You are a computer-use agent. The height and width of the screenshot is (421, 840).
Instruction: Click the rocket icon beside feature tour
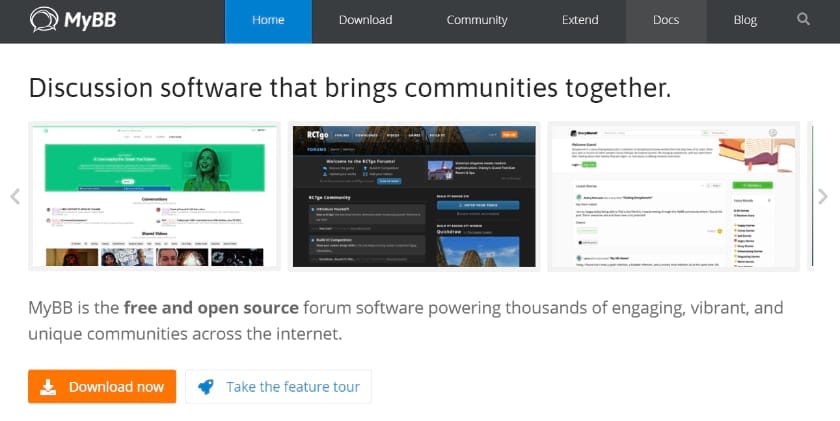pos(206,387)
